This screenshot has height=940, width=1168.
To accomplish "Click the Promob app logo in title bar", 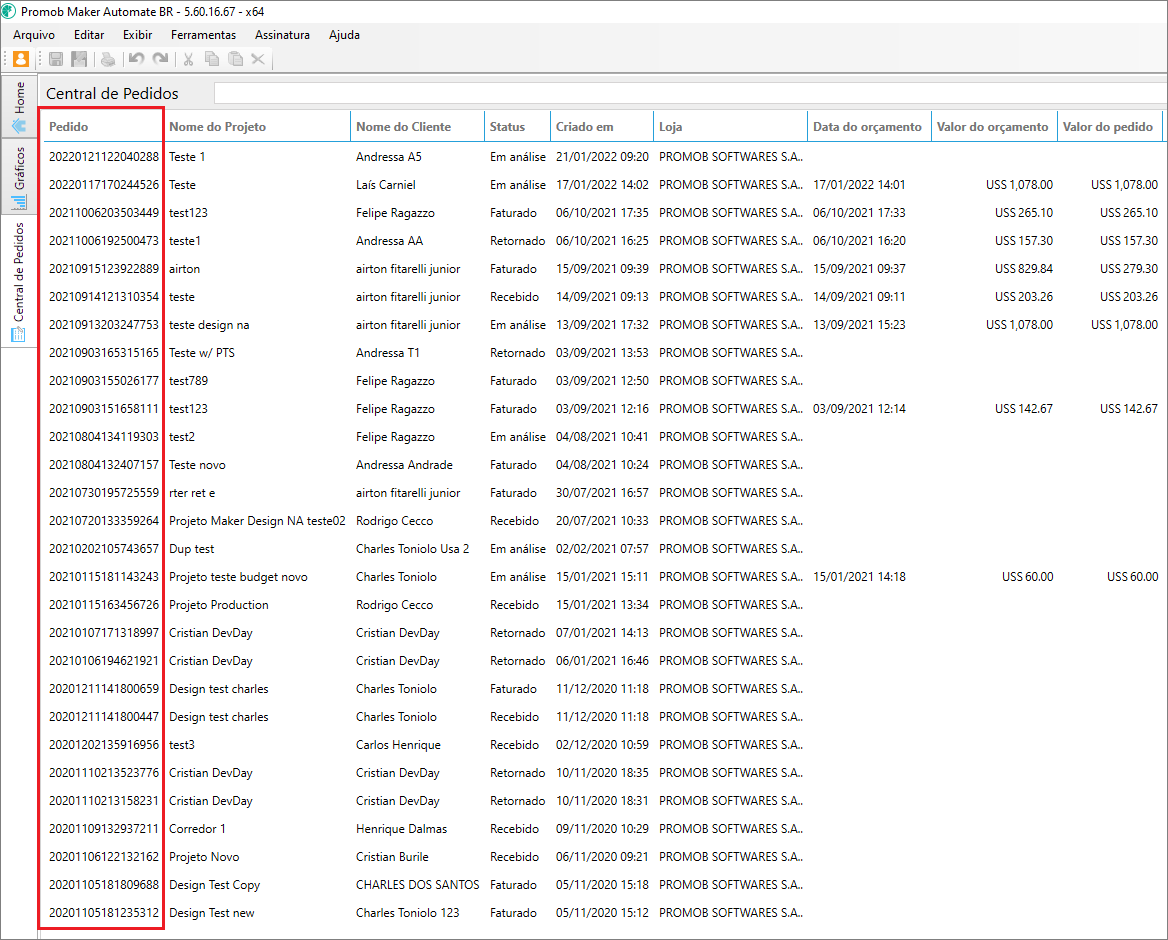I will 9,11.
